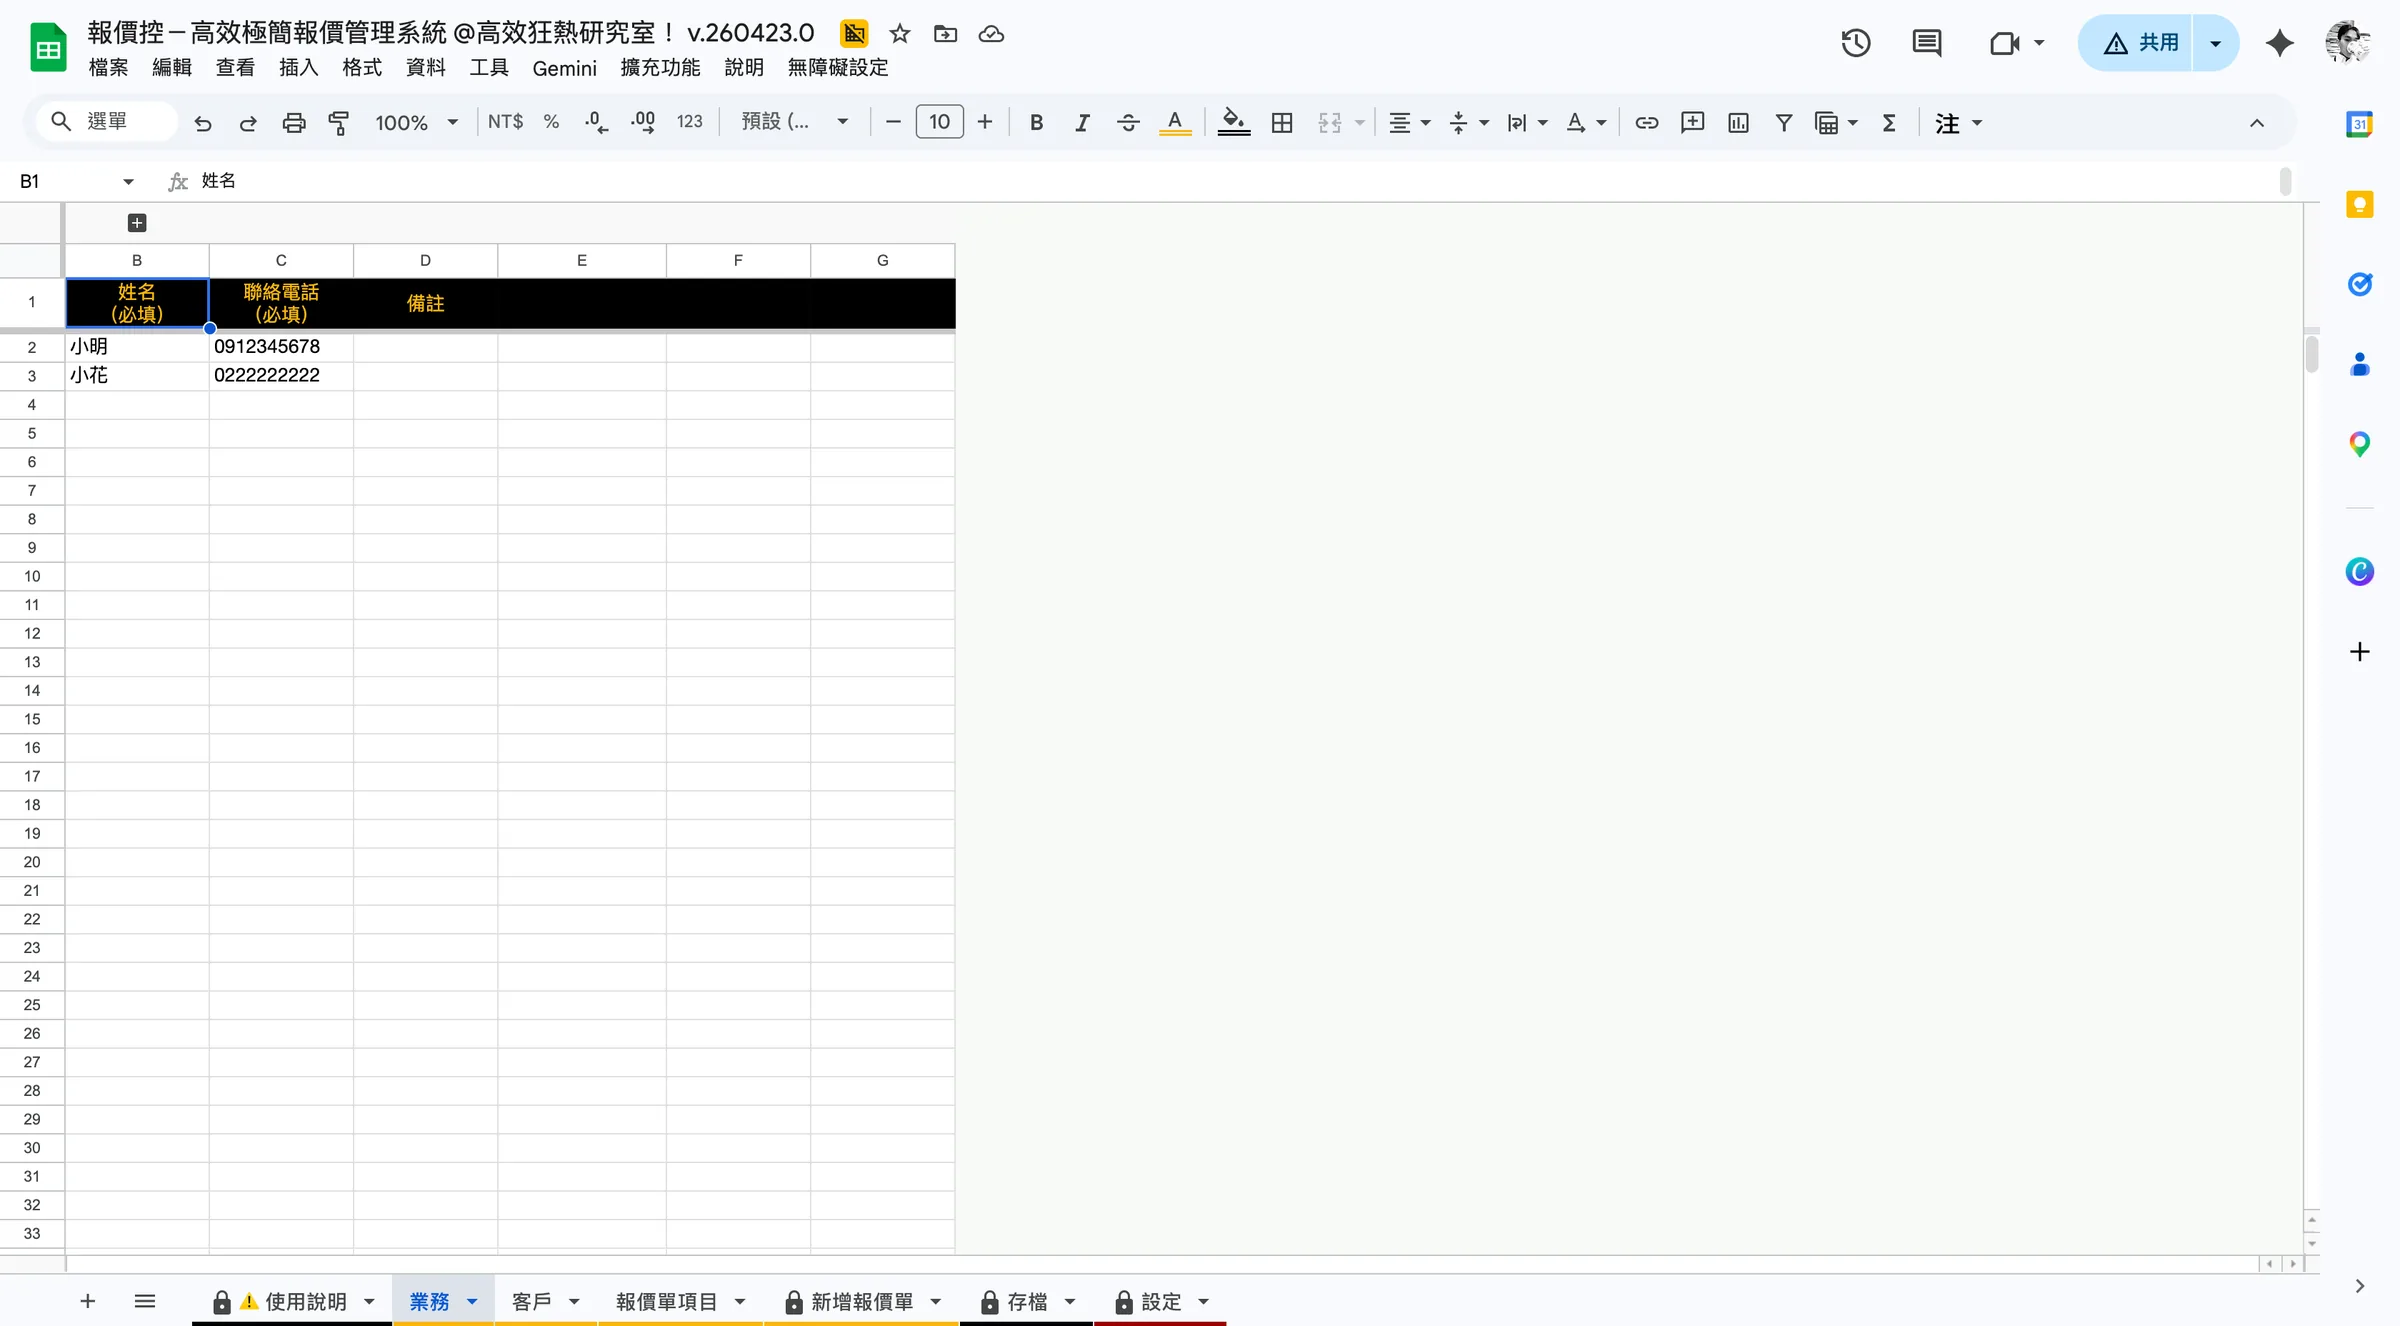Click the Gemini sparkle icon
The image size is (2400, 1326).
click(2279, 43)
